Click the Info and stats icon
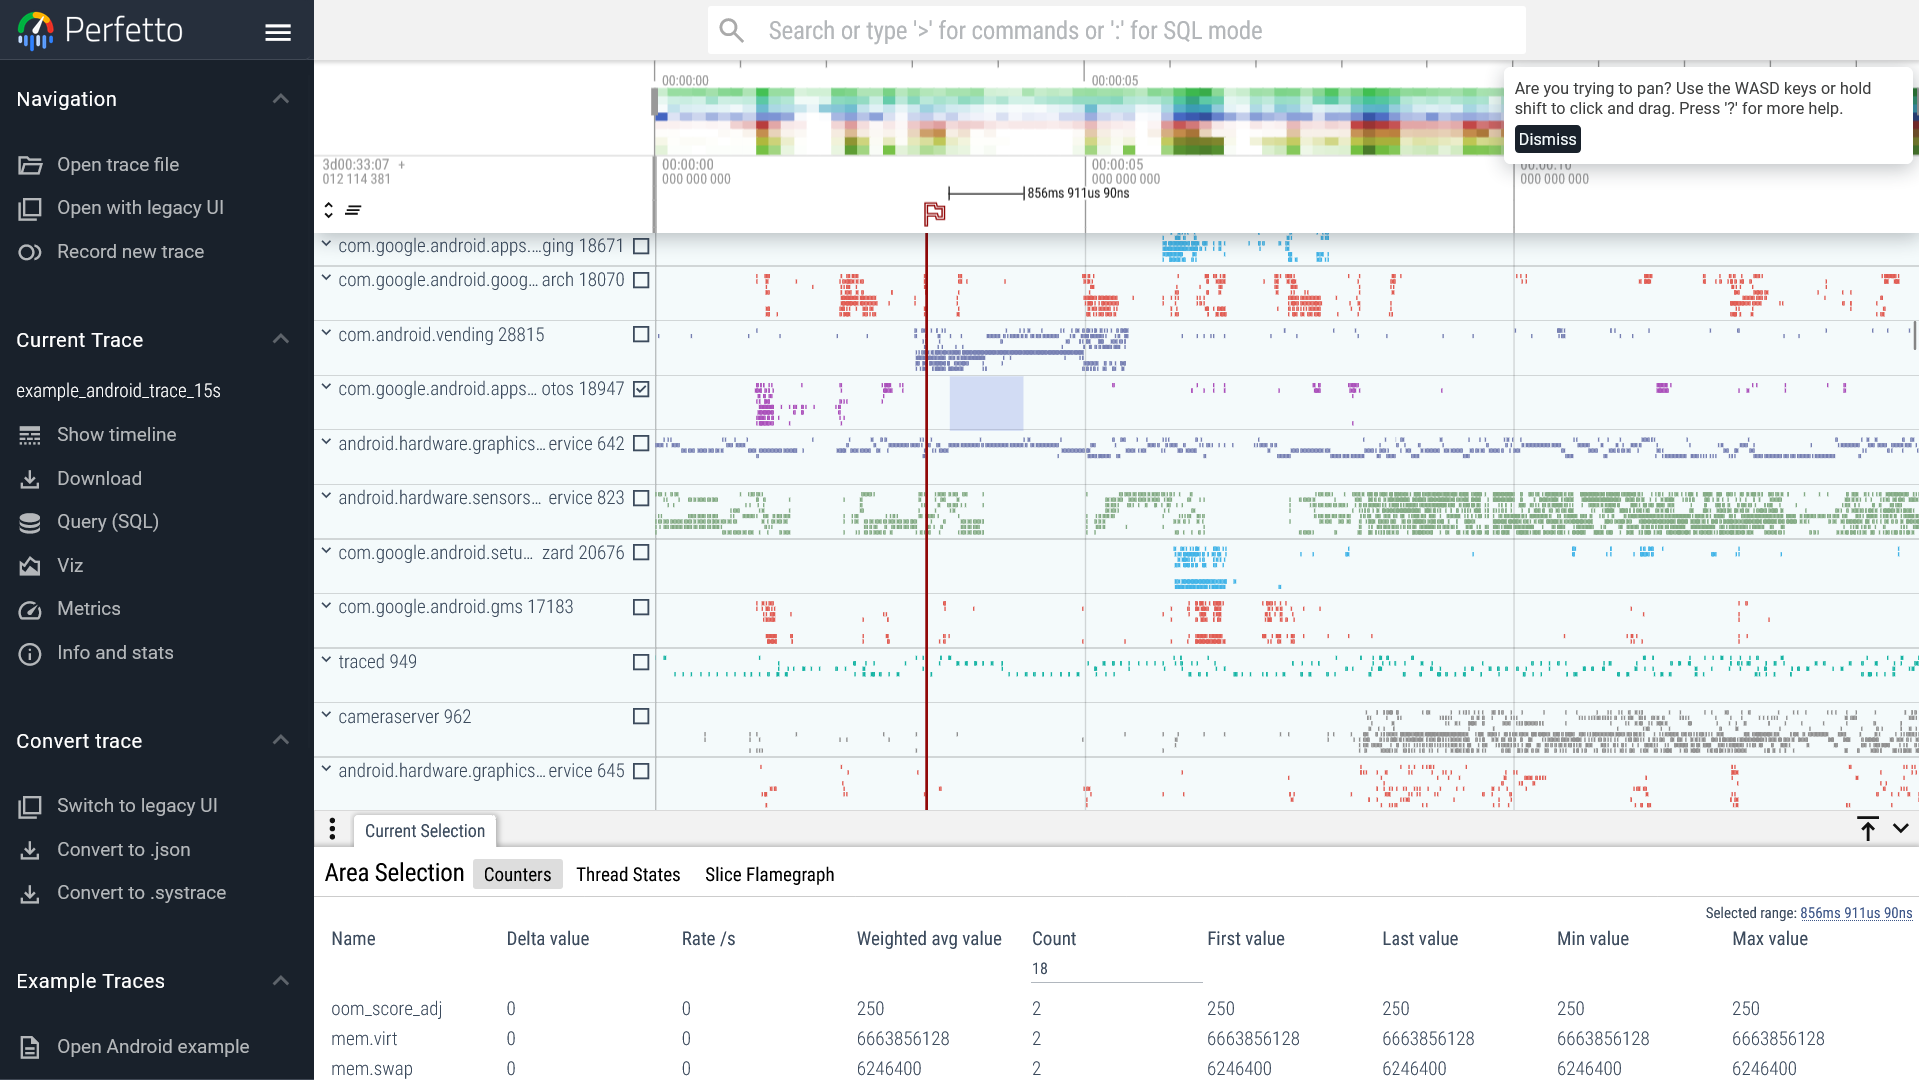Screen dimensions: 1919x1080 click(x=30, y=653)
